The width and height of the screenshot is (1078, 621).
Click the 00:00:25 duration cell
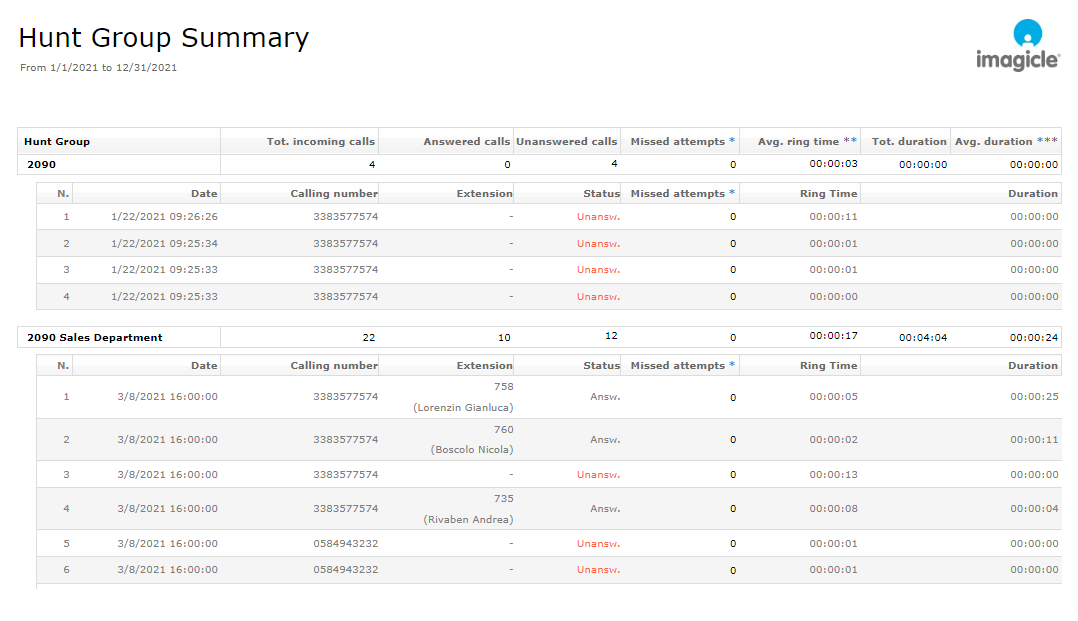(x=1033, y=397)
